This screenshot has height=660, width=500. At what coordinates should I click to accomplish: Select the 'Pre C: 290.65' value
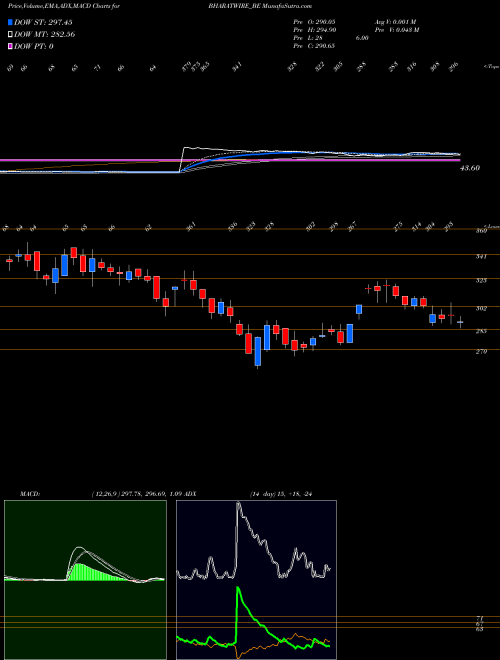tap(314, 46)
